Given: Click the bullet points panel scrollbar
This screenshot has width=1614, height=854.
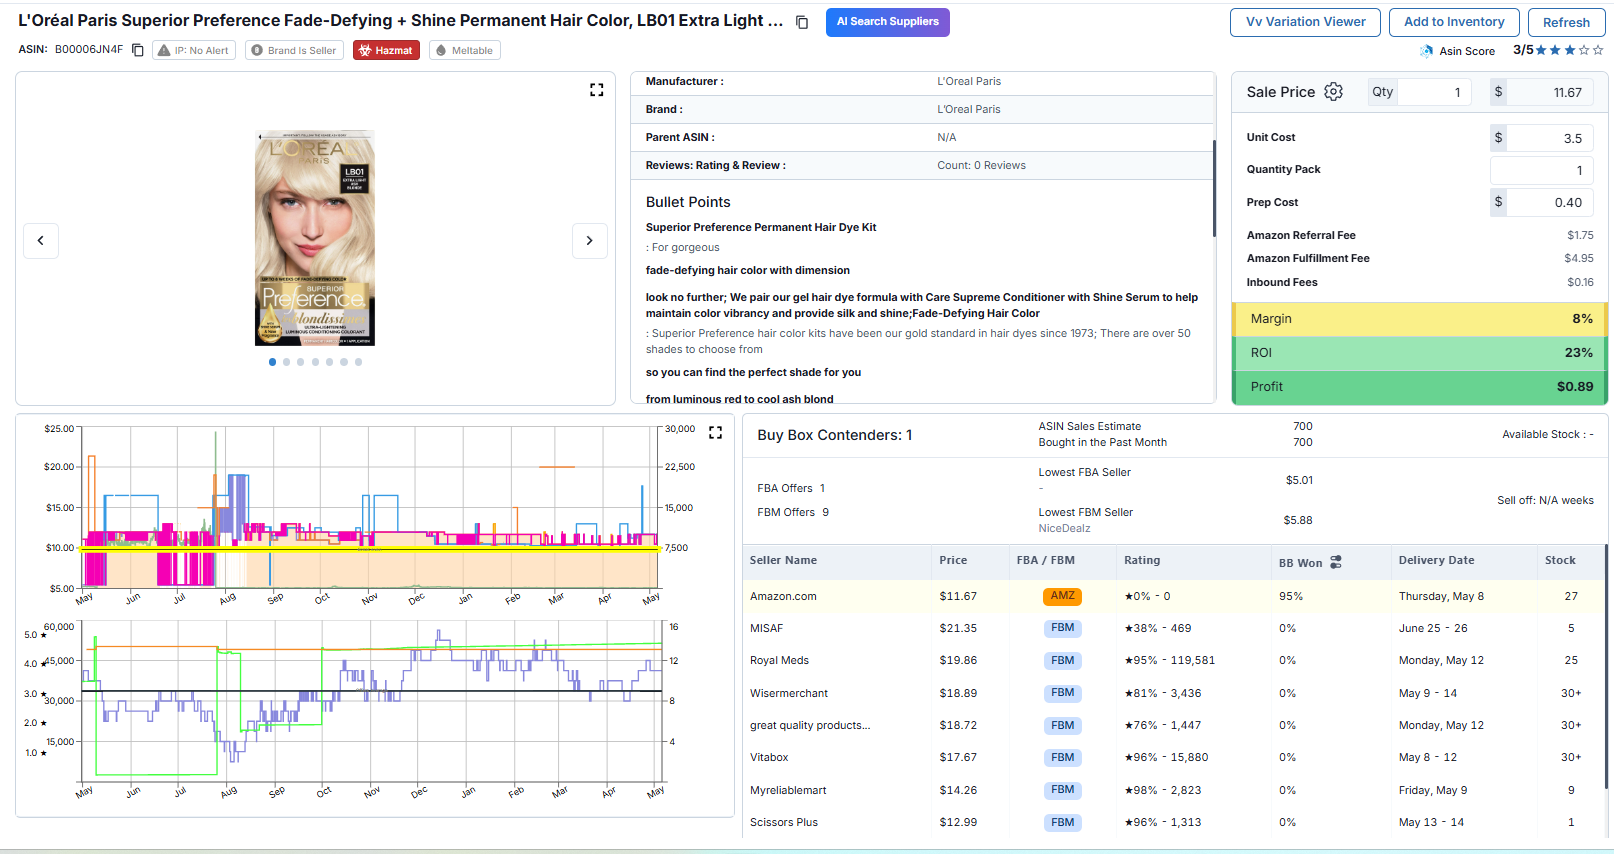Looking at the screenshot, I should tap(1214, 188).
